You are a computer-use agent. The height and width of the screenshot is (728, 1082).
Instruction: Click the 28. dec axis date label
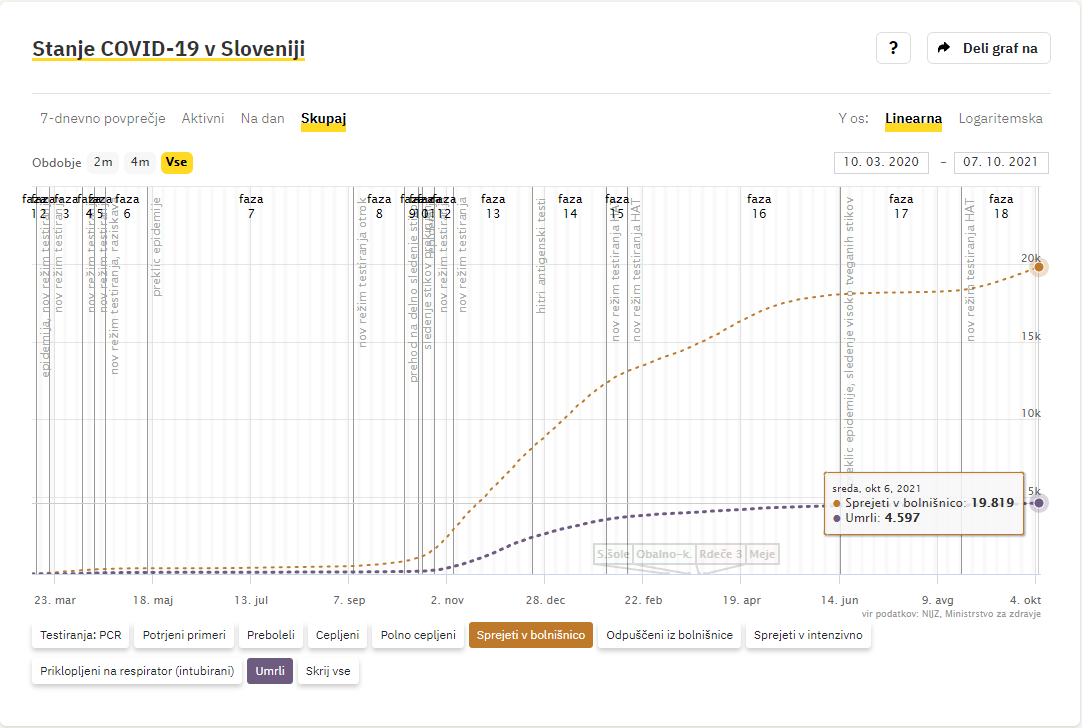coord(545,600)
